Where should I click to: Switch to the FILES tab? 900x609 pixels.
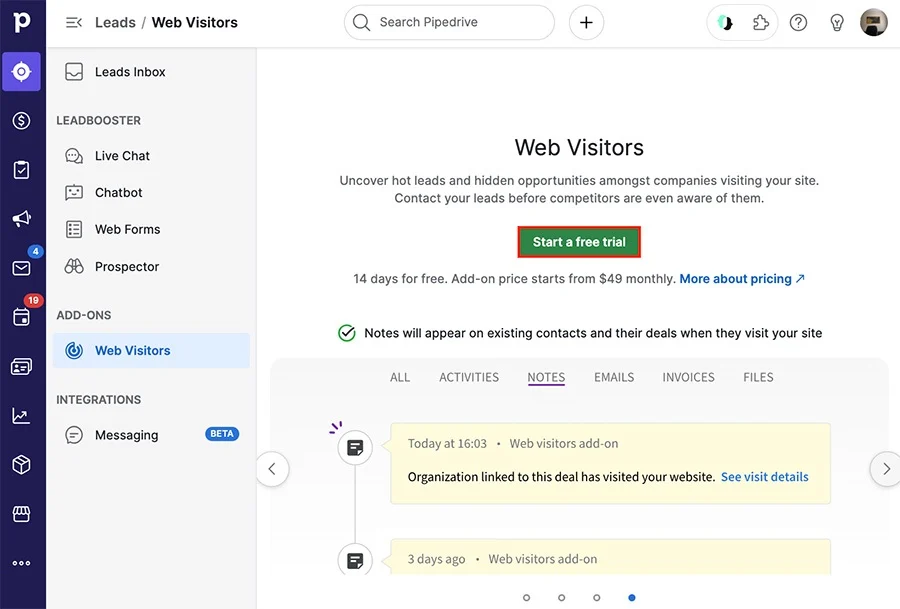coord(758,377)
